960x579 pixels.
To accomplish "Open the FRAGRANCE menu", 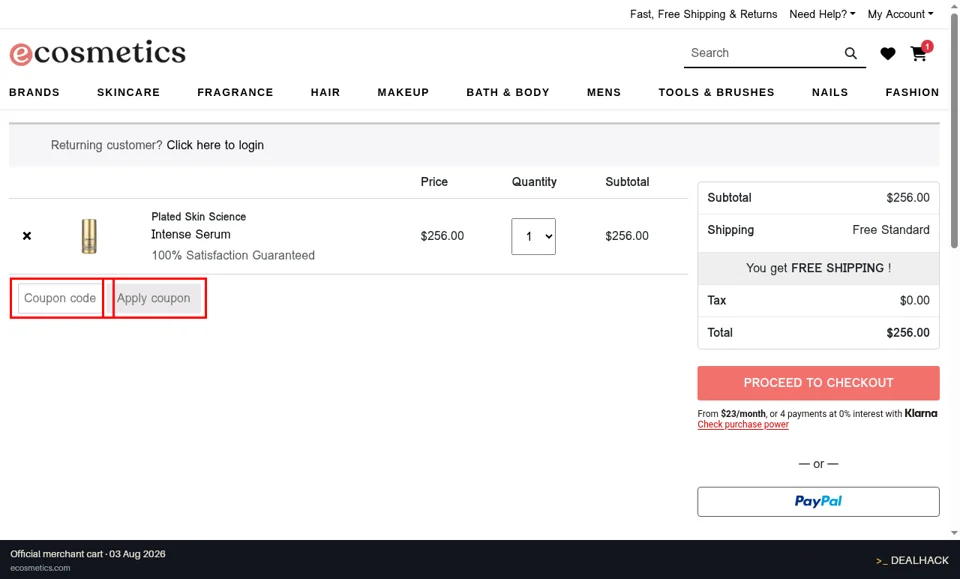I will tap(235, 92).
